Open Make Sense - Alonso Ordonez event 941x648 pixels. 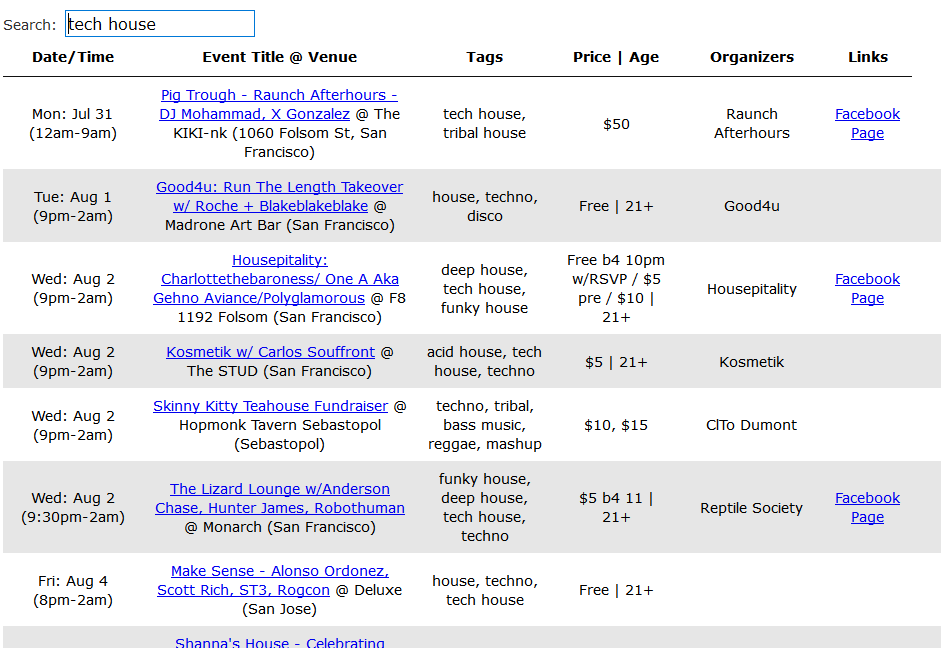point(279,571)
